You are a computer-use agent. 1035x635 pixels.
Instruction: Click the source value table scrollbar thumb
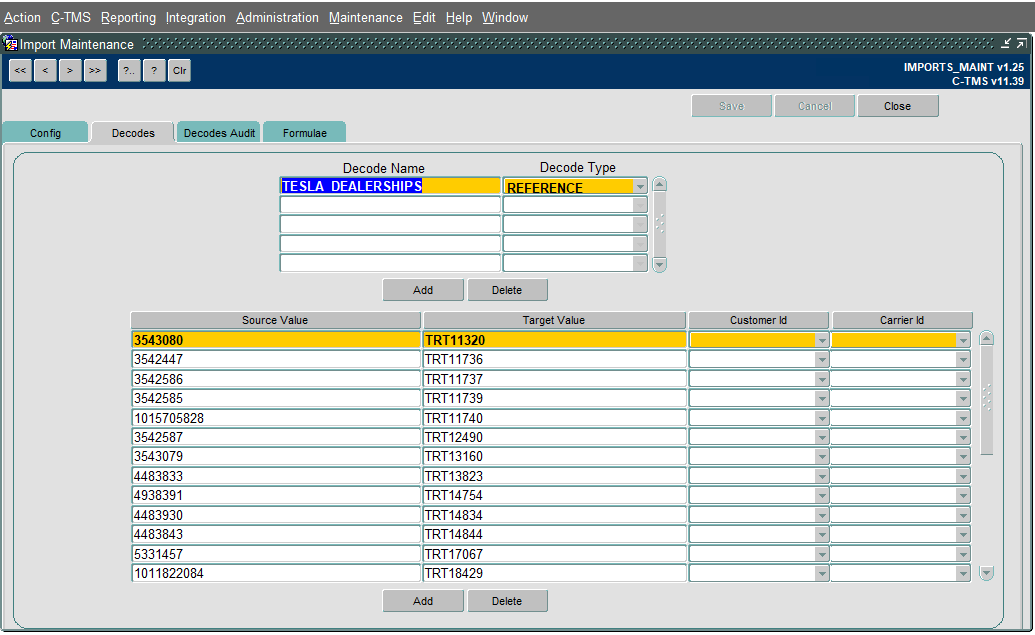click(x=987, y=400)
